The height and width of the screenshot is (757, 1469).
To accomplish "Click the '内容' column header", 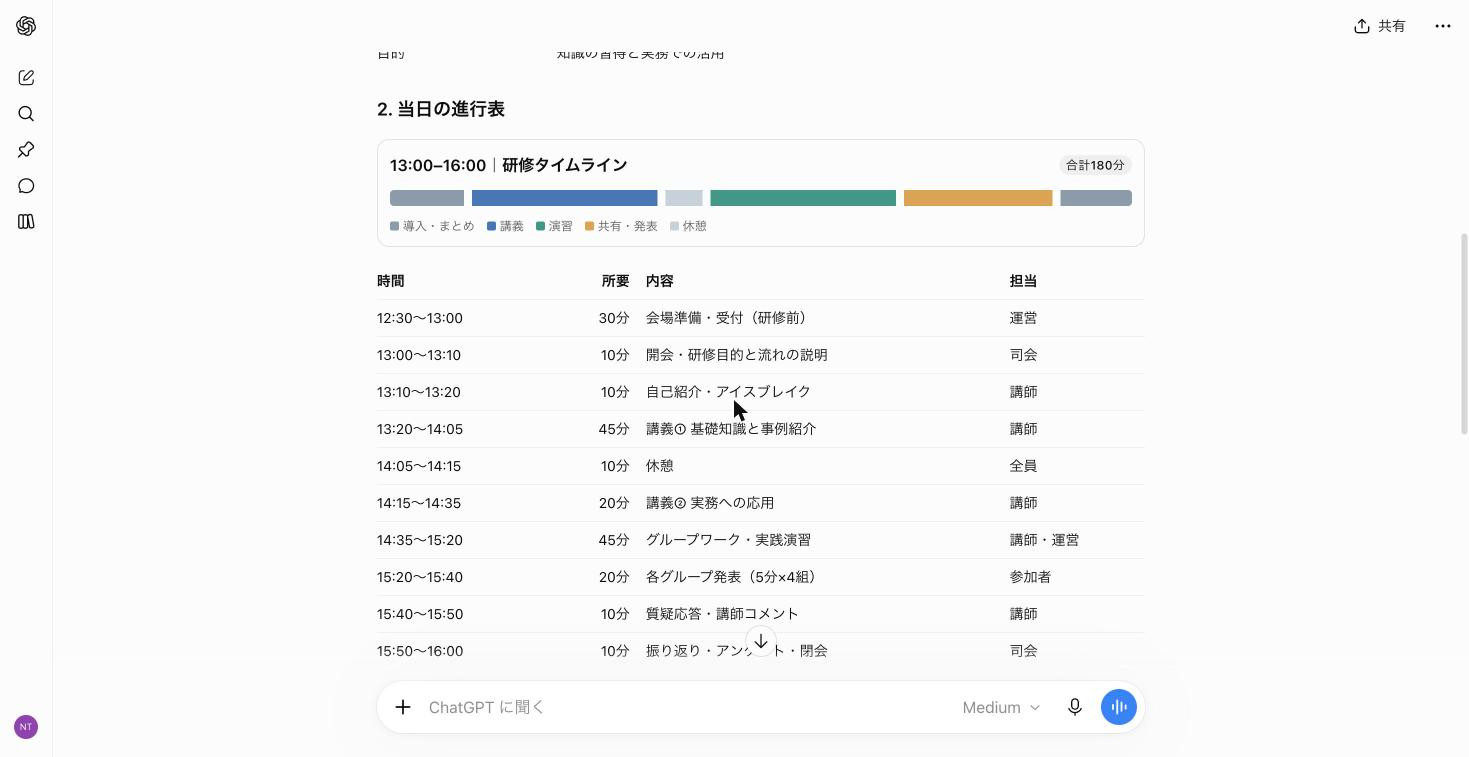I will pos(660,281).
